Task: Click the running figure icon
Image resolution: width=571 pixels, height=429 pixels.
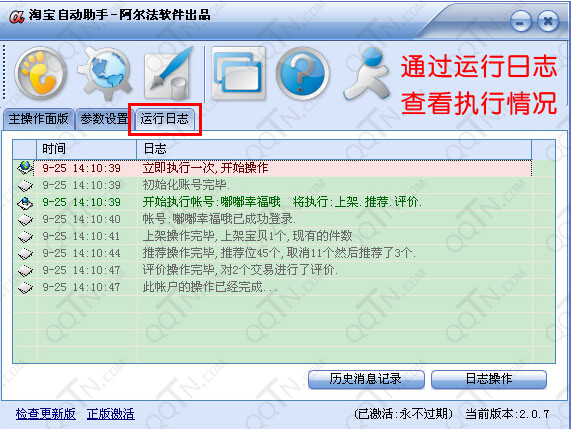Action: [x=367, y=74]
